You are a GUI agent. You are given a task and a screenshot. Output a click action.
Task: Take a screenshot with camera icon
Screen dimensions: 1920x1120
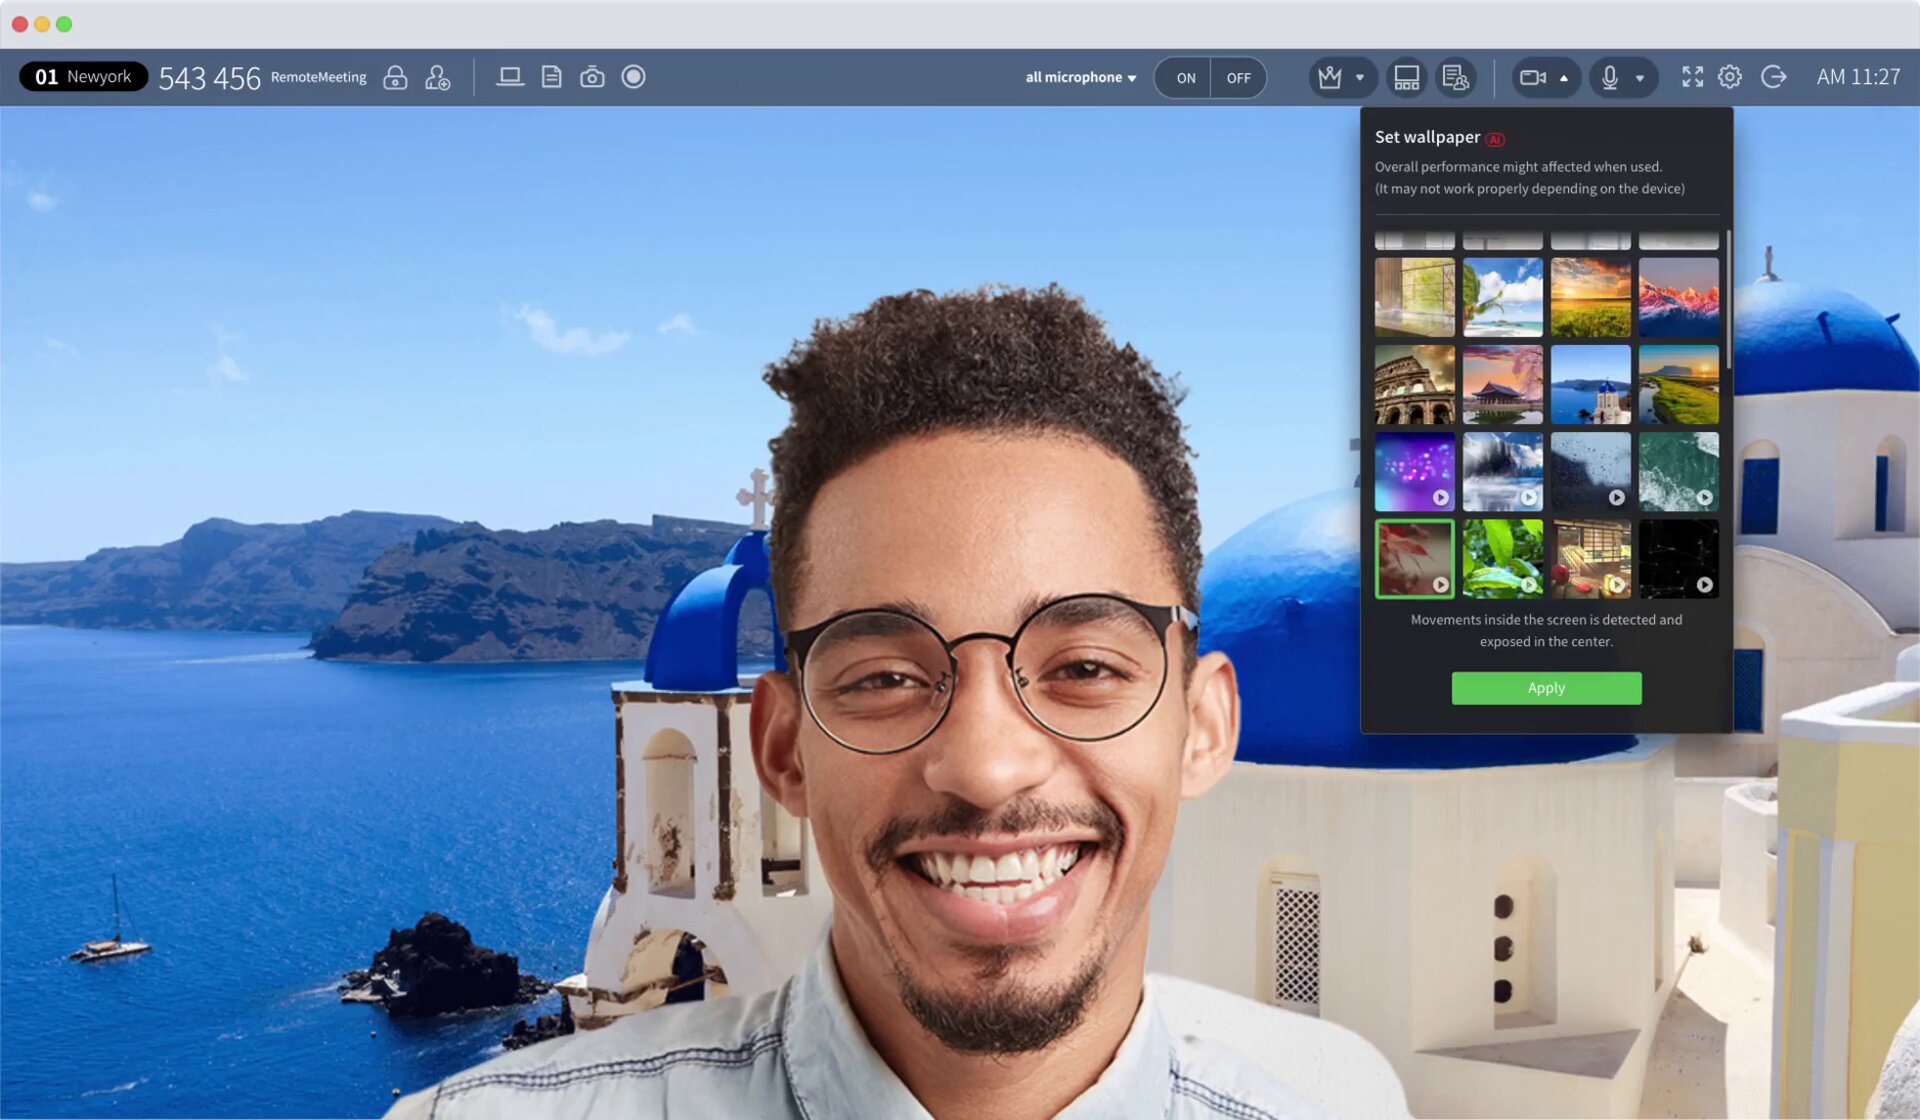click(x=592, y=77)
